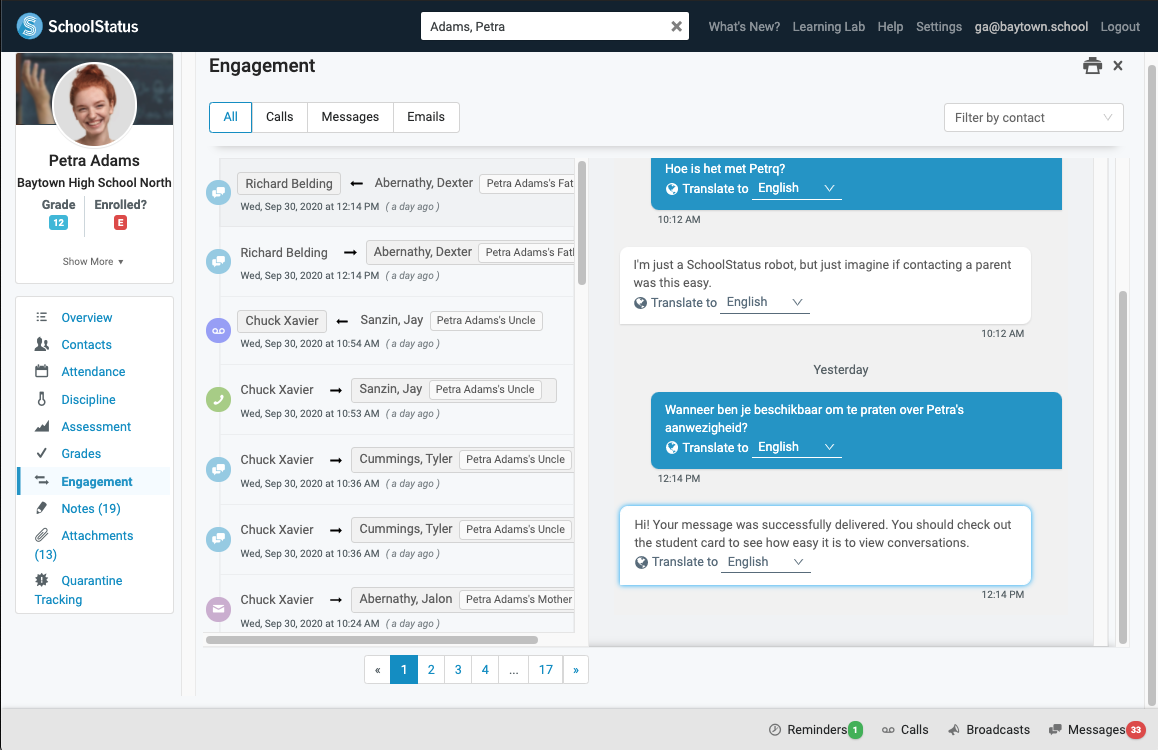This screenshot has height=750, width=1158.
Task: Open Learning Lab from top navigation
Action: (x=829, y=27)
